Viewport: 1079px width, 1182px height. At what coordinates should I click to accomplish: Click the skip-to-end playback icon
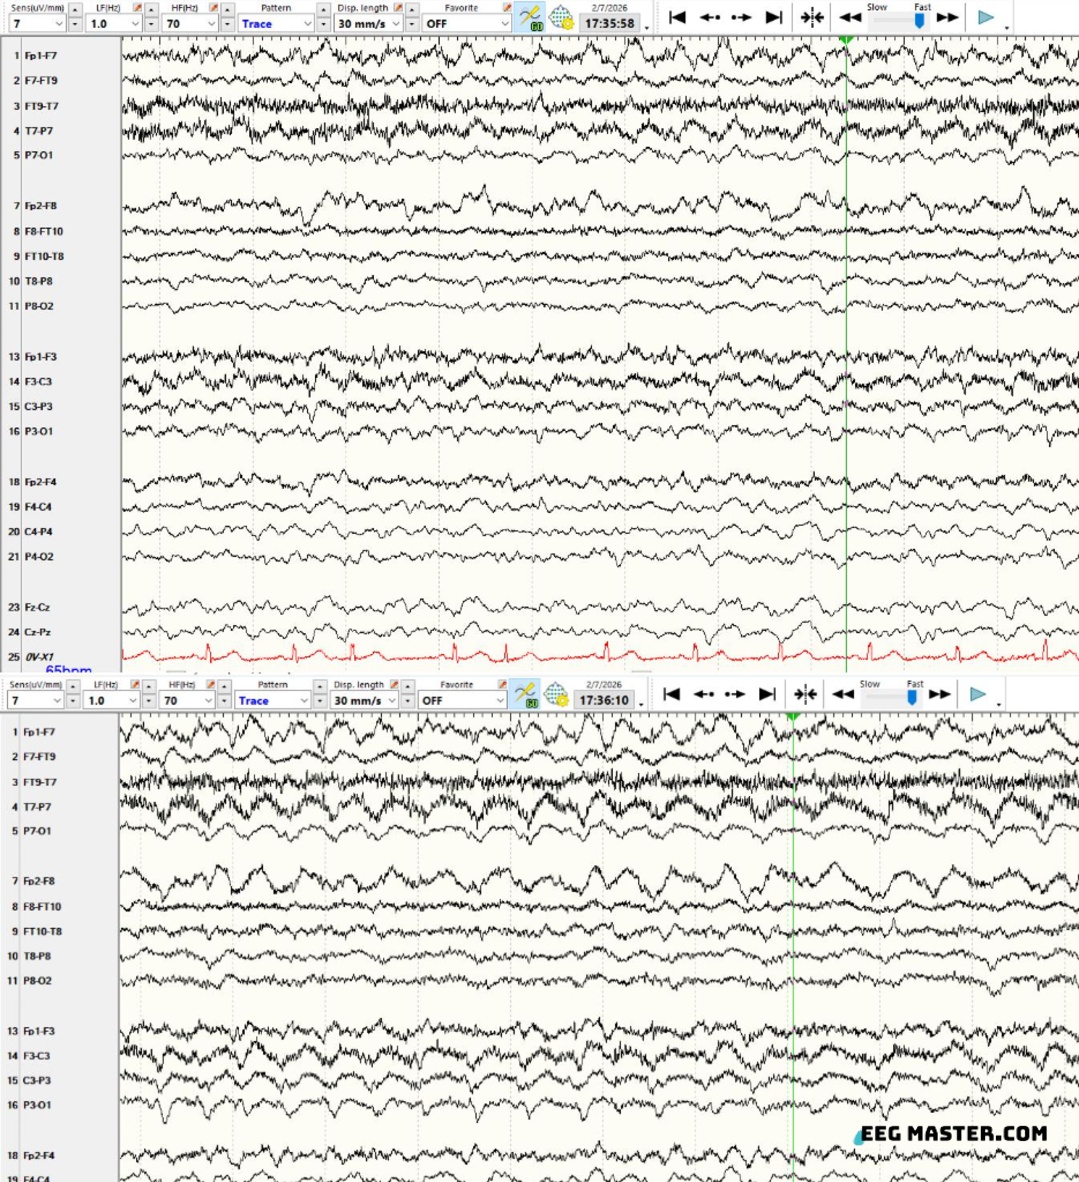pos(775,17)
